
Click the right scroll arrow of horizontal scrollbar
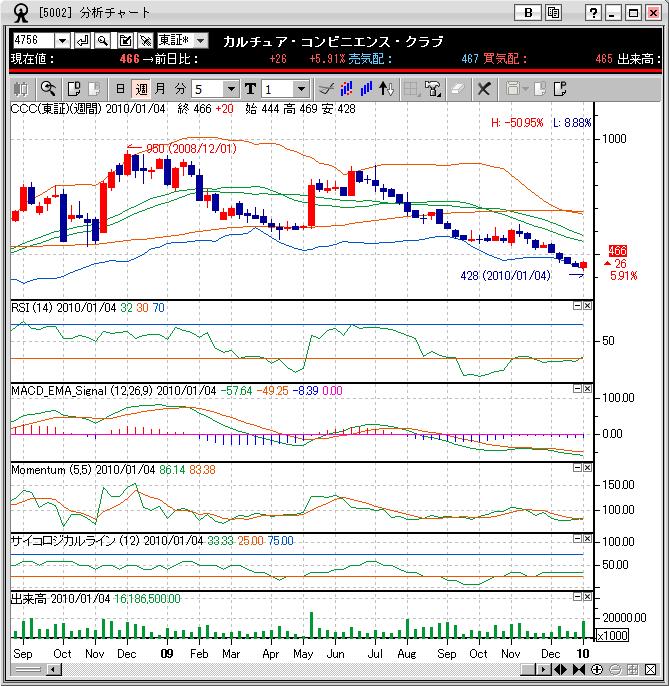tap(543, 669)
